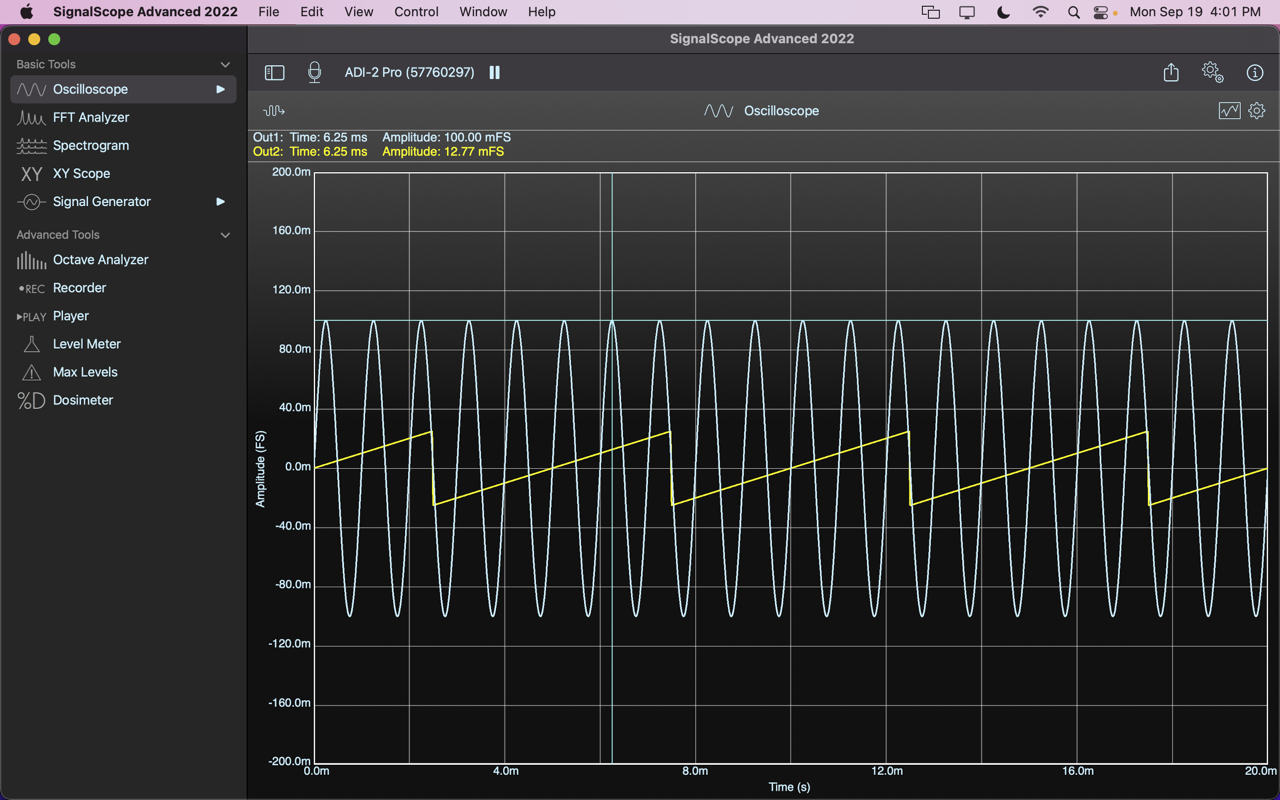Click the date and time display
1280x800 pixels.
pyautogui.click(x=1195, y=12)
